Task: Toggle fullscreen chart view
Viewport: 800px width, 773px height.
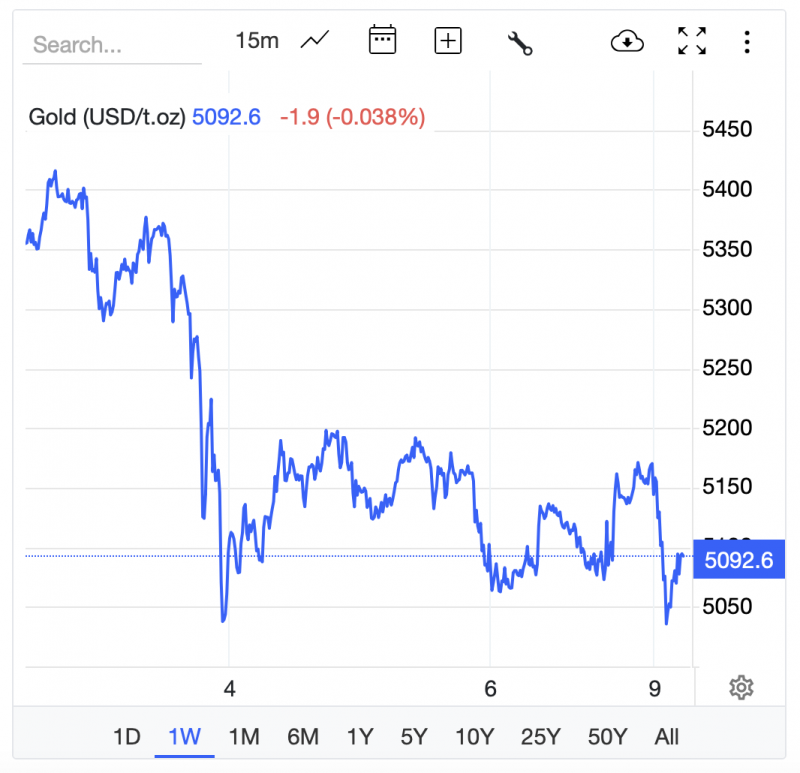Action: tap(692, 41)
